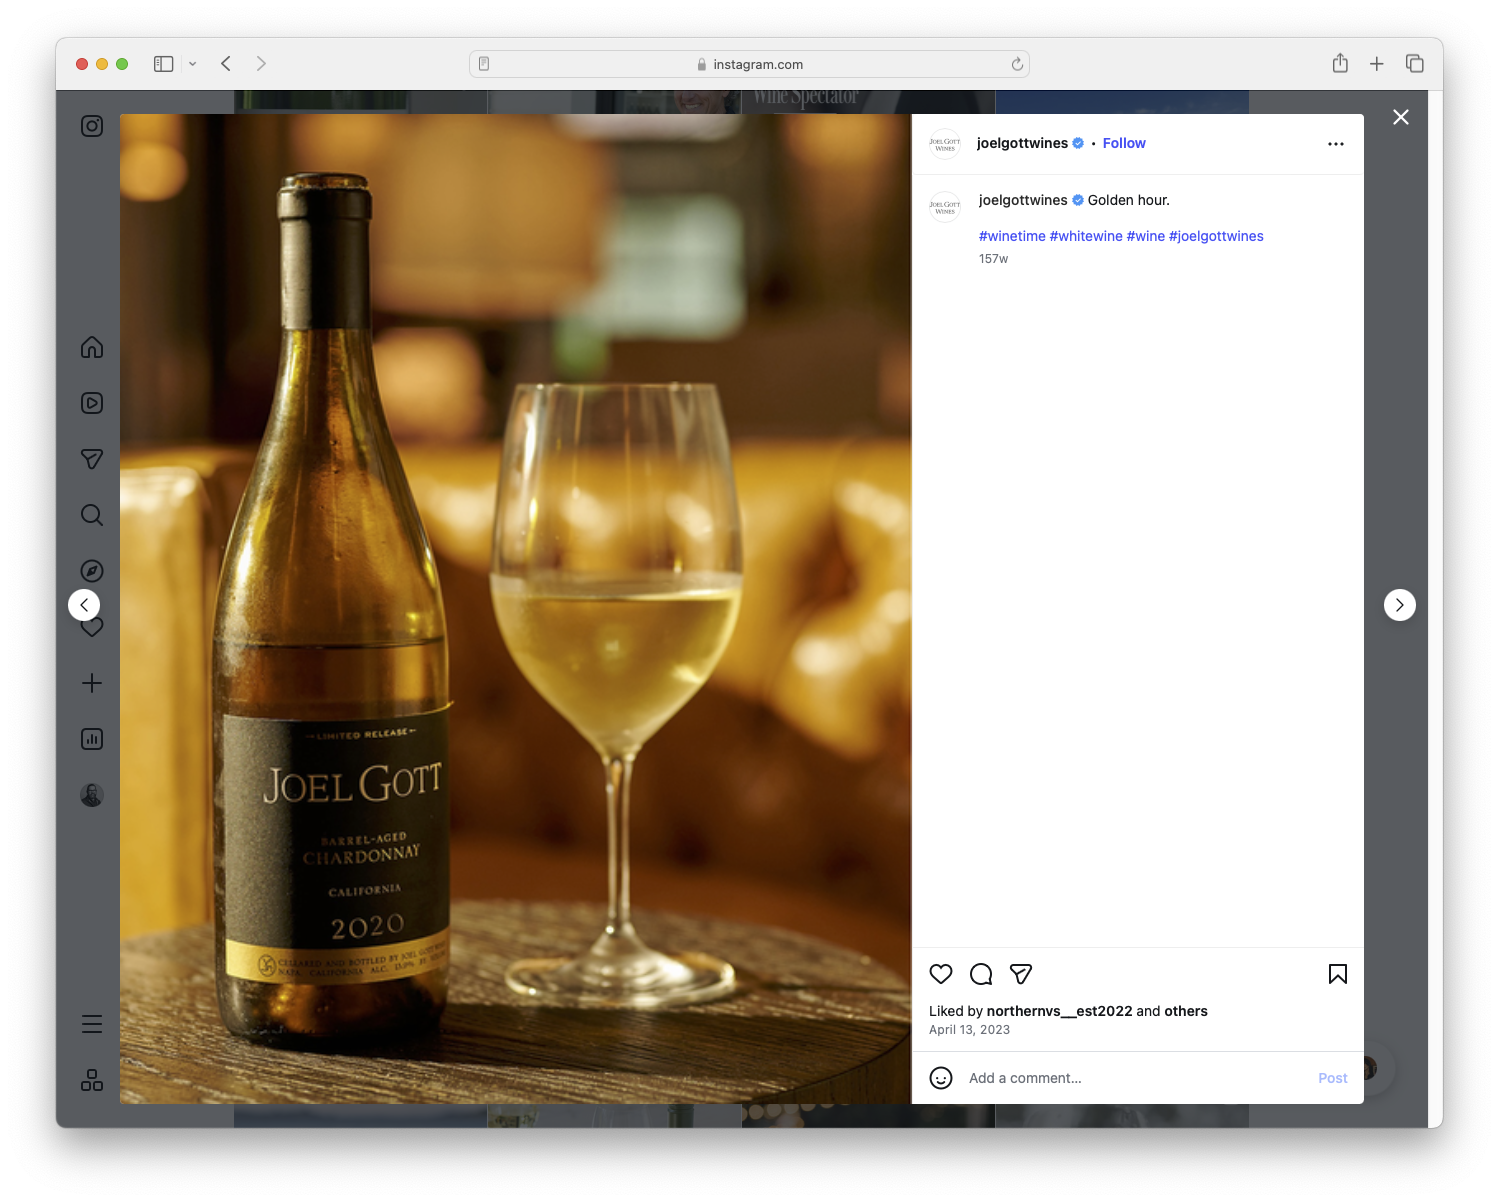Open Search magnifier in sidebar
The height and width of the screenshot is (1202, 1499).
point(92,515)
